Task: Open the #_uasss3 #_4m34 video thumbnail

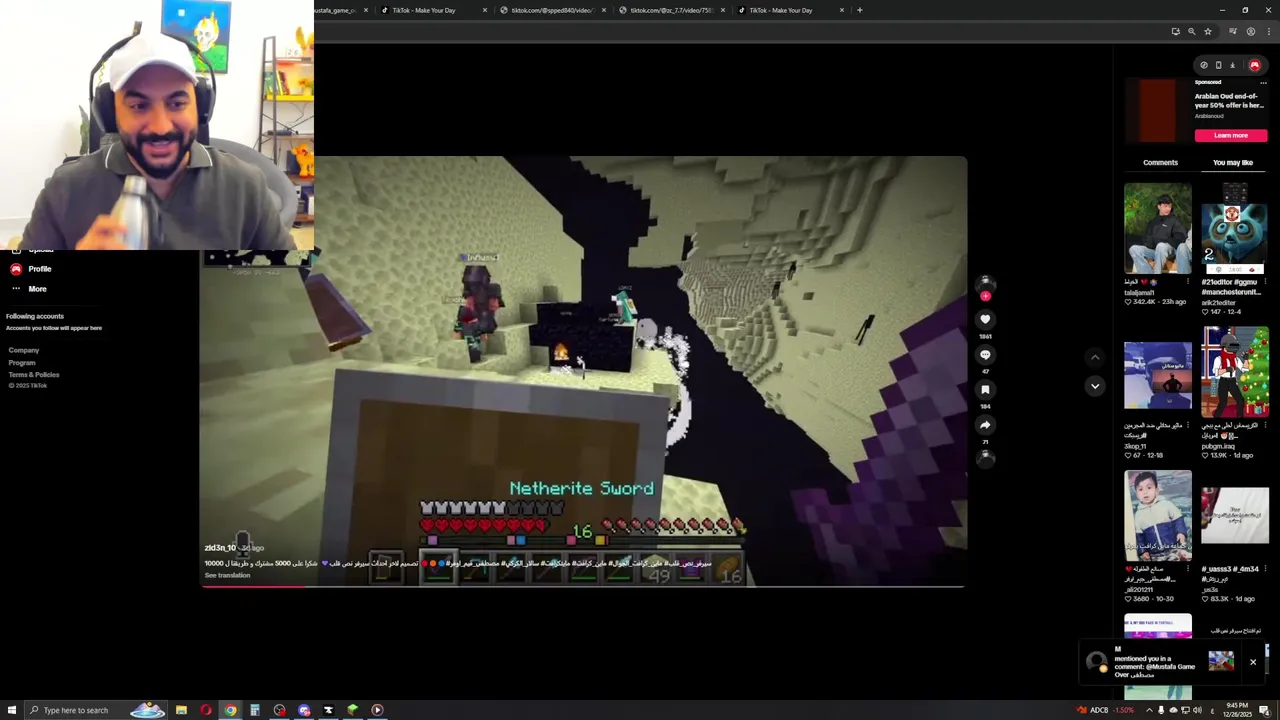Action: [x=1235, y=516]
